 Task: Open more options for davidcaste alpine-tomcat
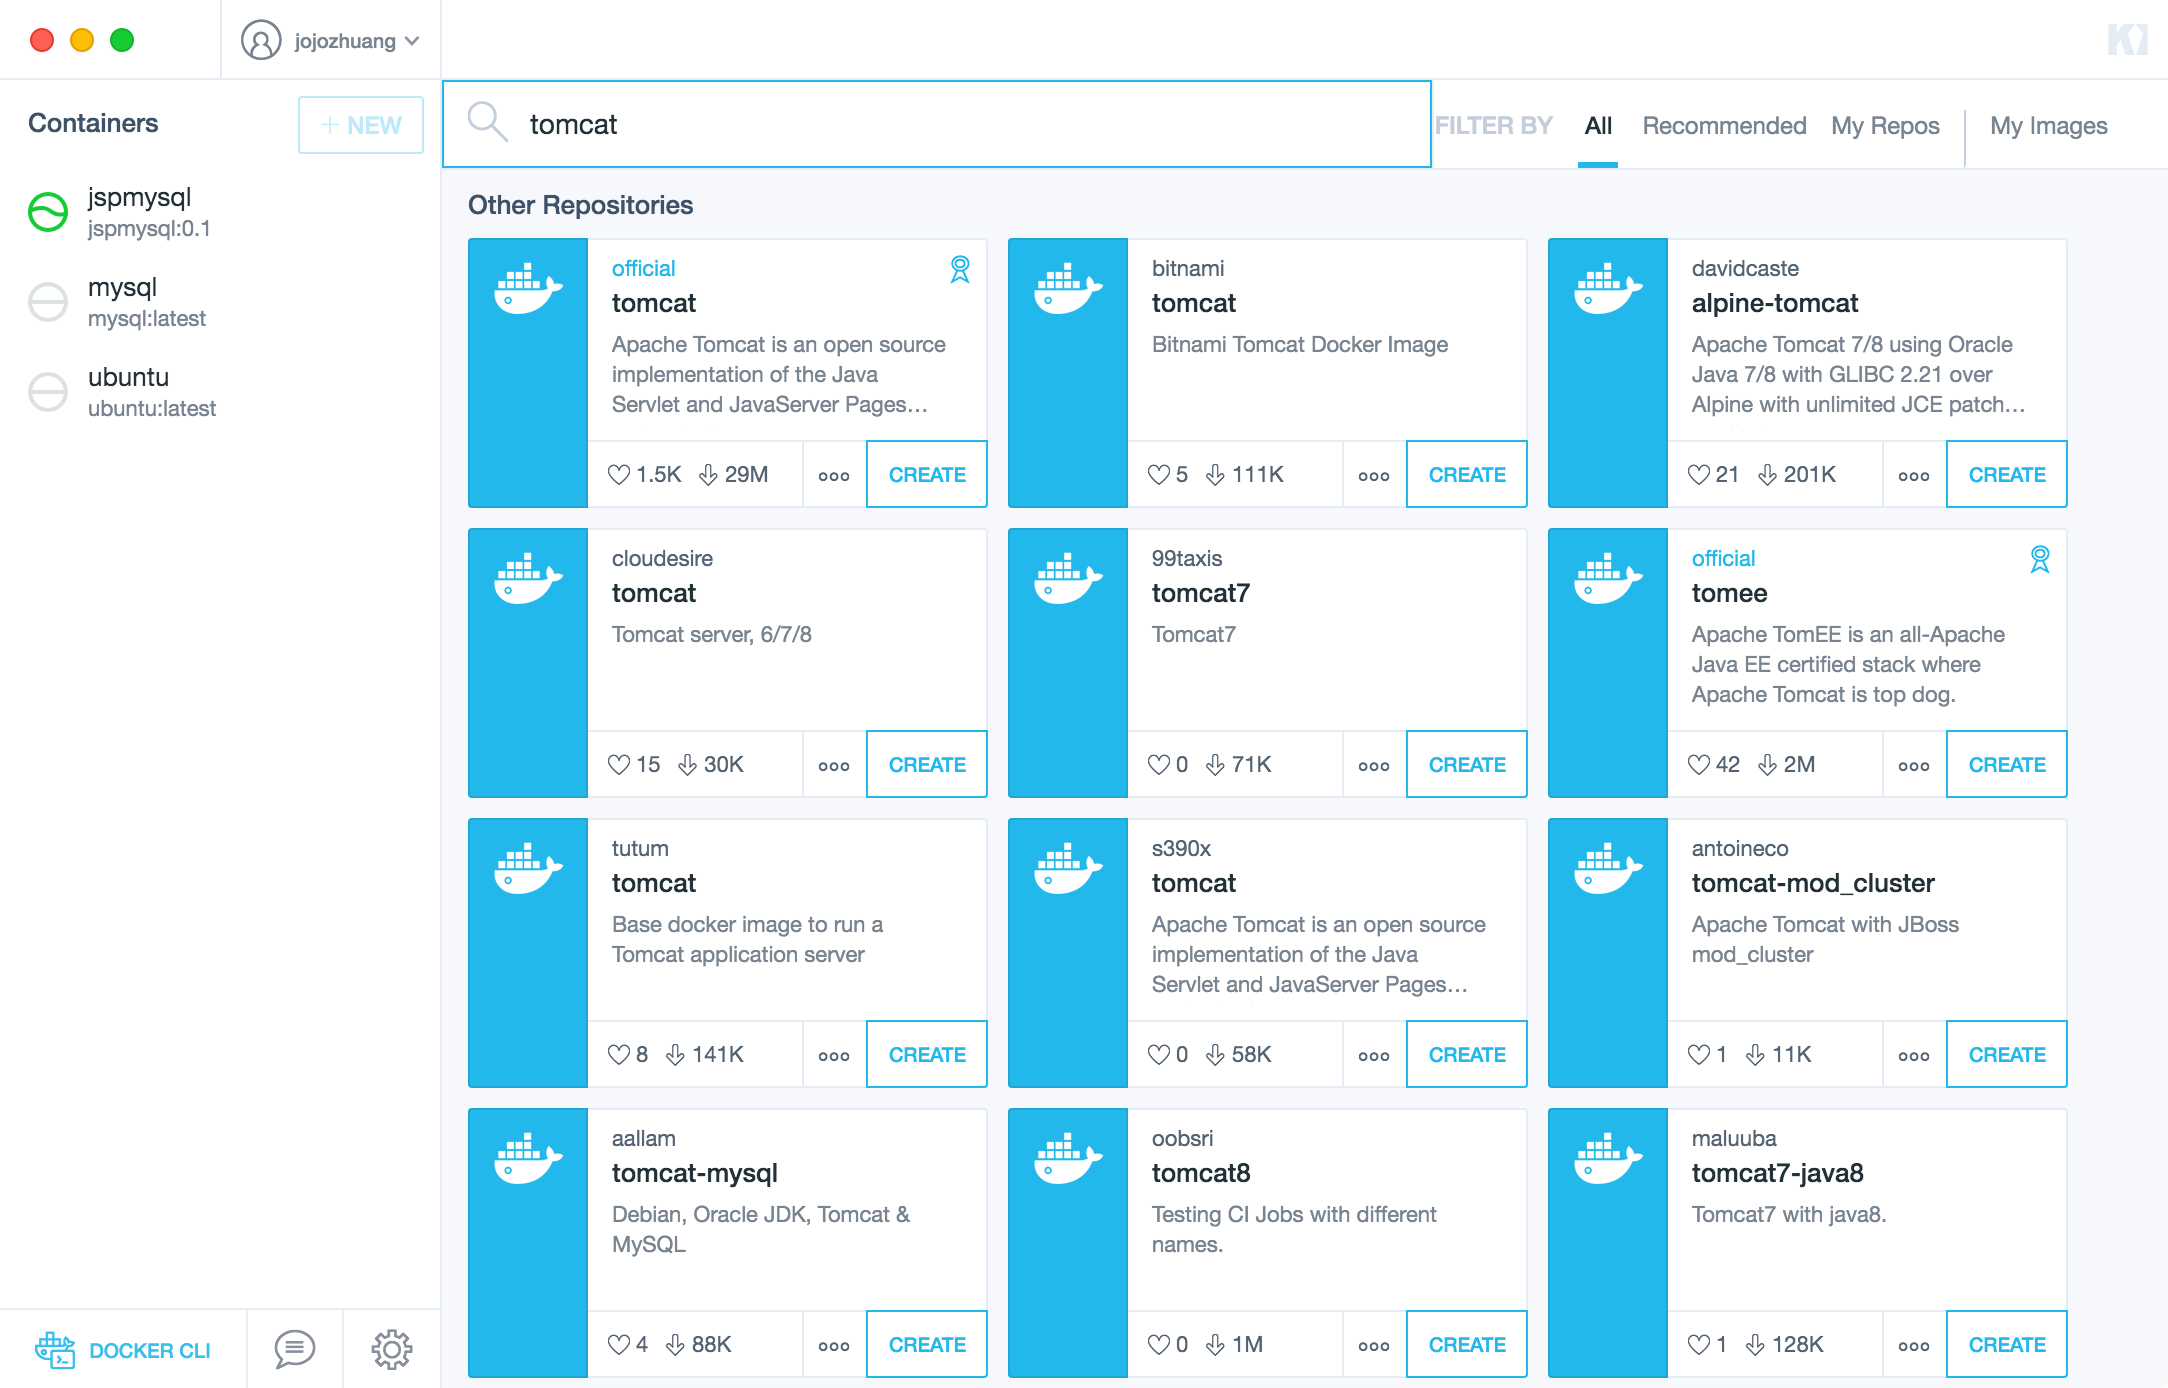pyautogui.click(x=1914, y=476)
